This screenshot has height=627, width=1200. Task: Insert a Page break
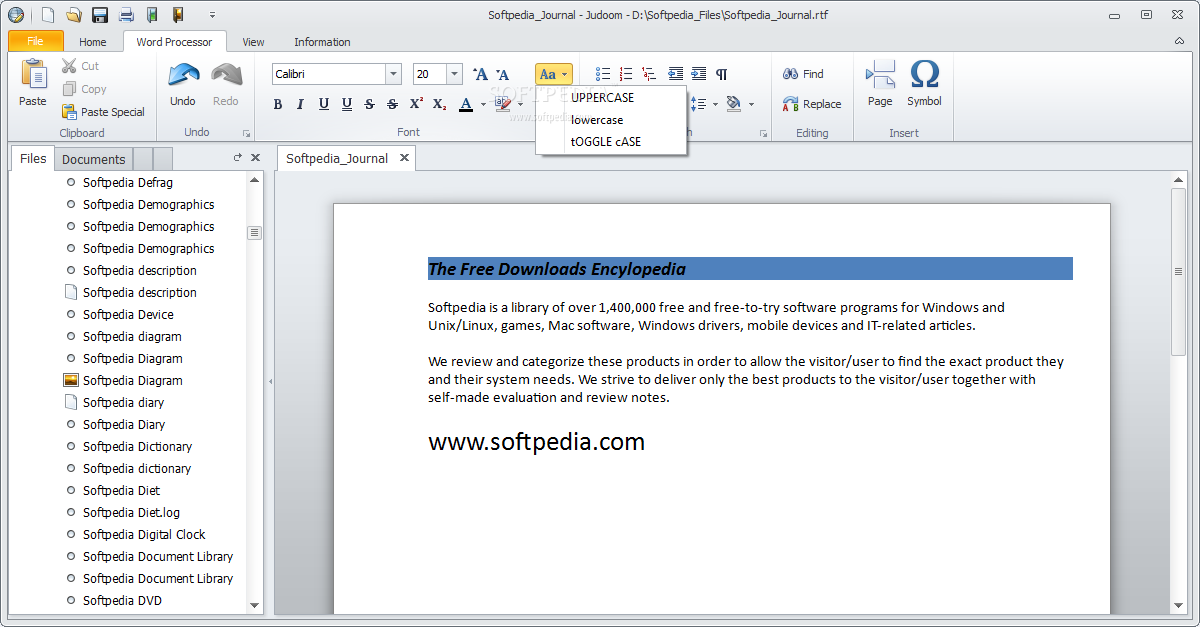[x=880, y=83]
